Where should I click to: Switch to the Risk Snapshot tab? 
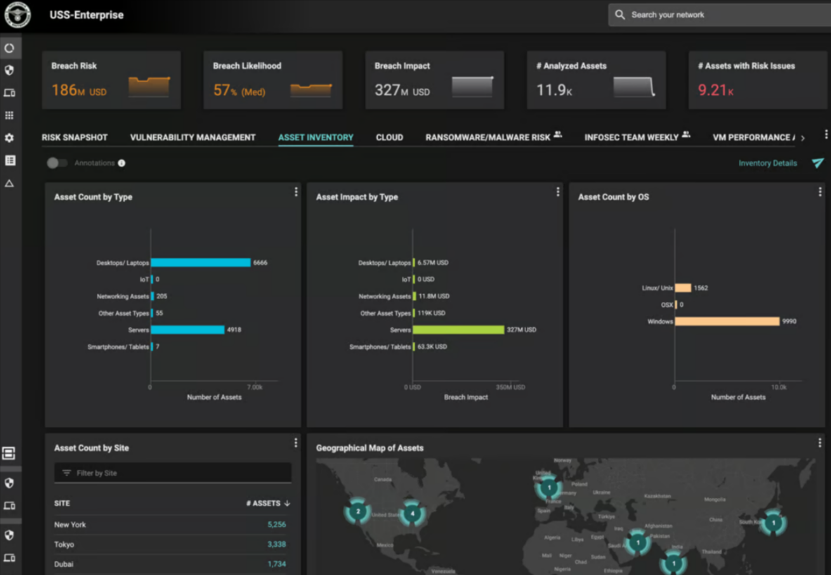coord(75,137)
